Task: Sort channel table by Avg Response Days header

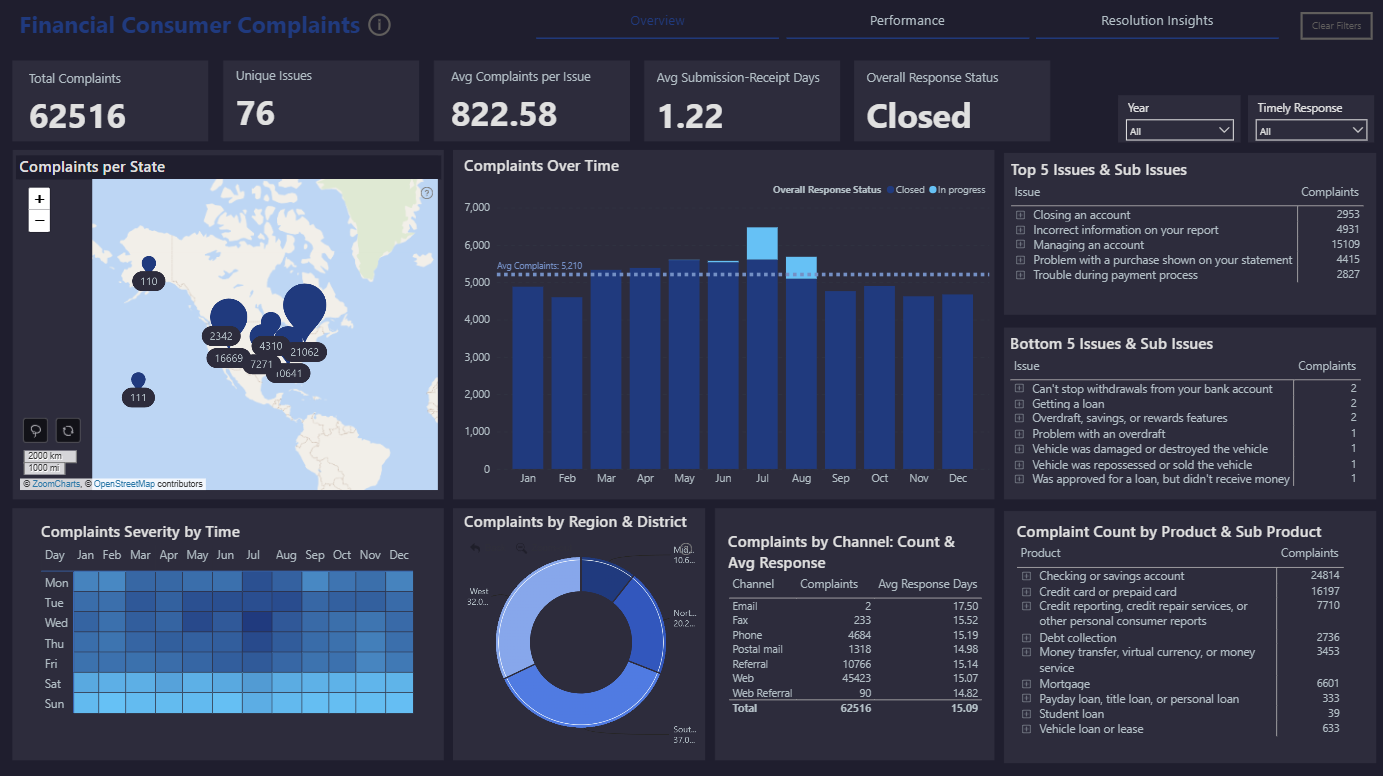Action: [927, 584]
